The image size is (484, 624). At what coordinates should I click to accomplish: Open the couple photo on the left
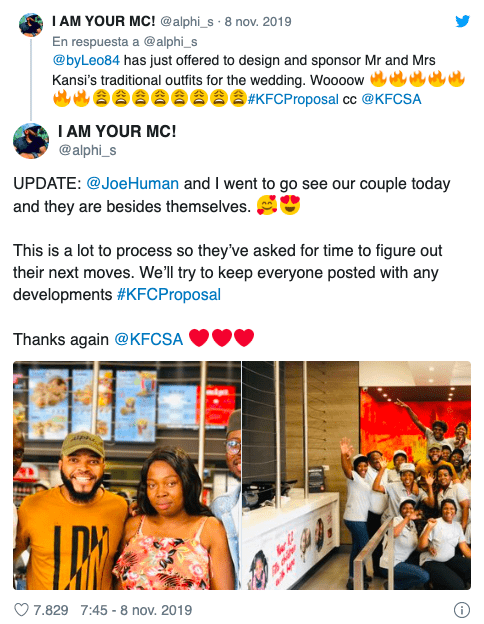[127, 475]
